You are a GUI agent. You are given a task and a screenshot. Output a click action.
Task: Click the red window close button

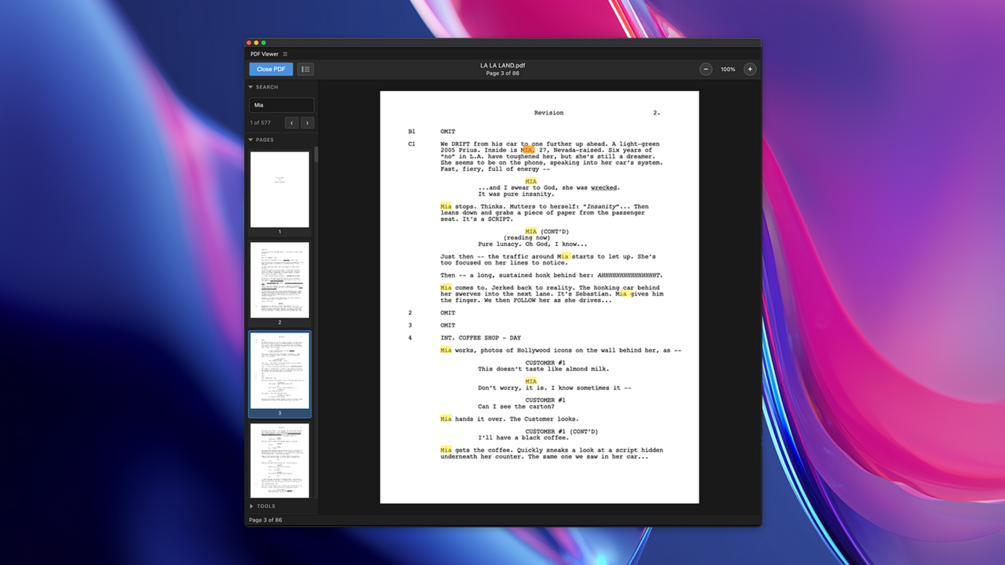(249, 43)
